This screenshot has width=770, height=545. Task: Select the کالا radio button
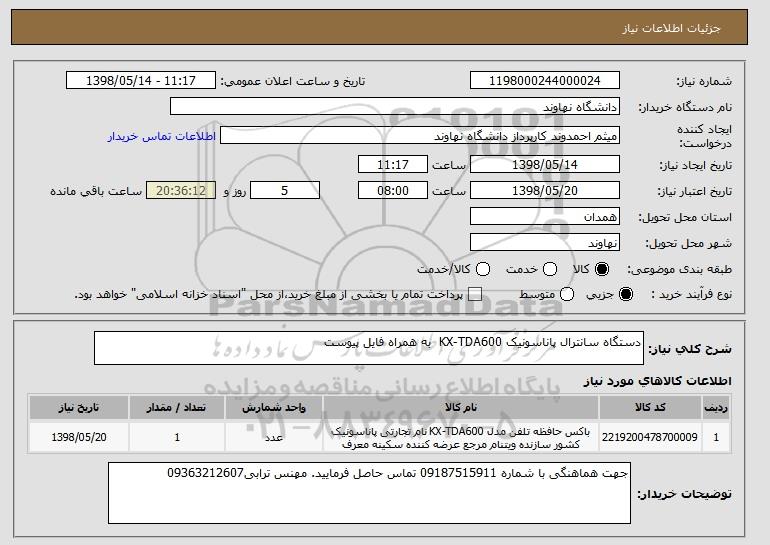[602, 269]
